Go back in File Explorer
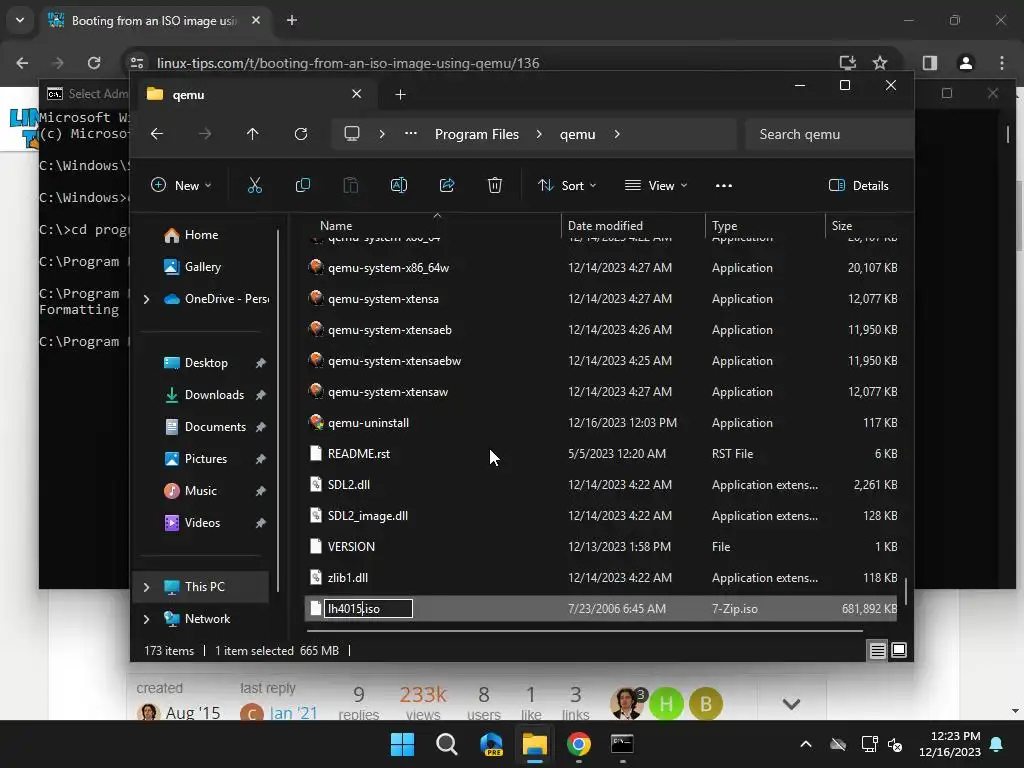Image resolution: width=1024 pixels, height=768 pixels. coord(157,134)
